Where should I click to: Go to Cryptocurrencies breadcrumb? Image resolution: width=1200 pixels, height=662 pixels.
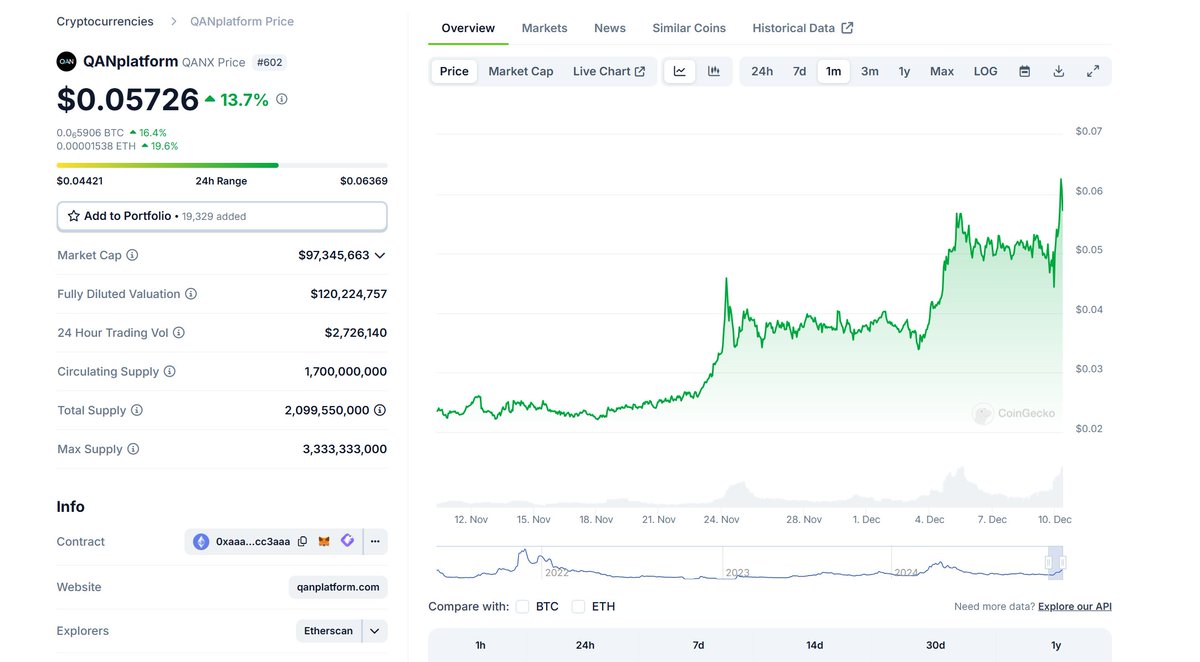point(105,21)
